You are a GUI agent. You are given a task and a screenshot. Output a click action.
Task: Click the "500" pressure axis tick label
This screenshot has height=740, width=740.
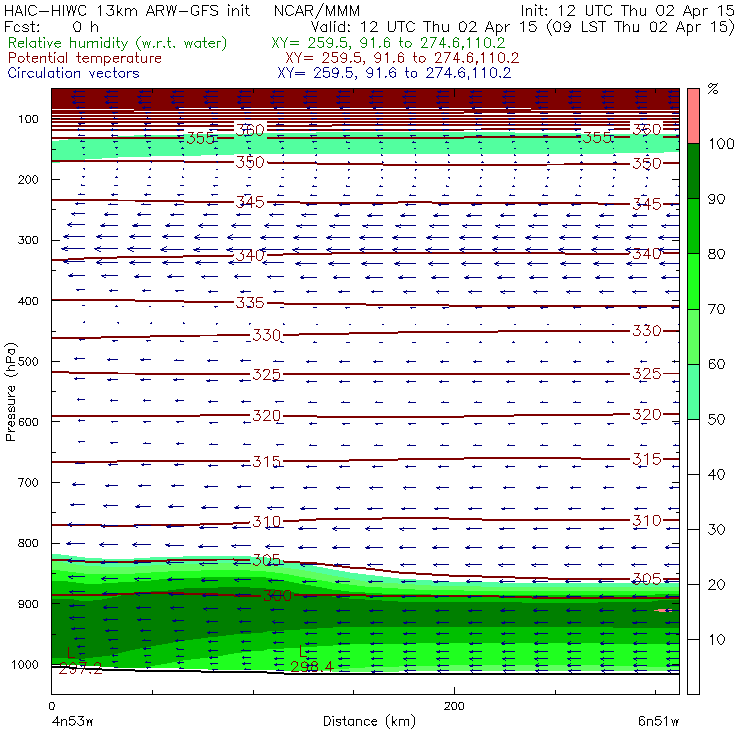pos(28,362)
